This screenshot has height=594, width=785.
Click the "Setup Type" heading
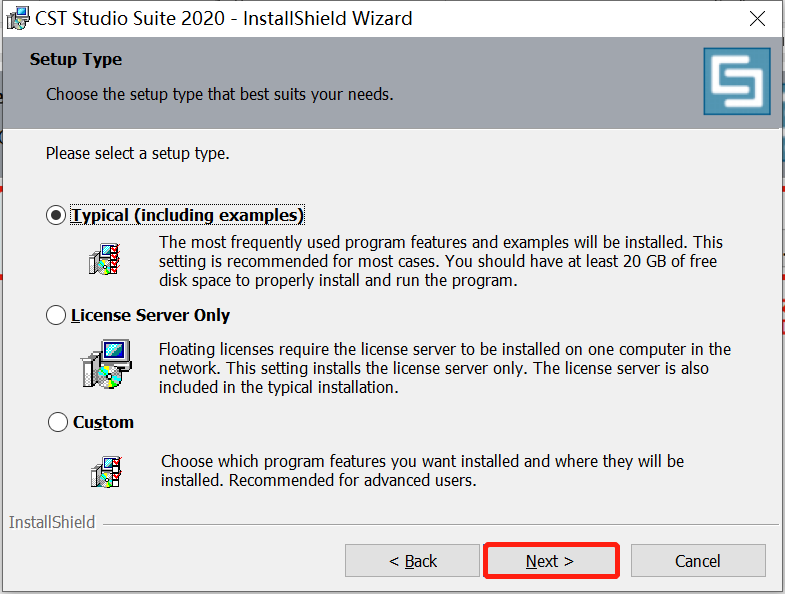[x=76, y=60]
